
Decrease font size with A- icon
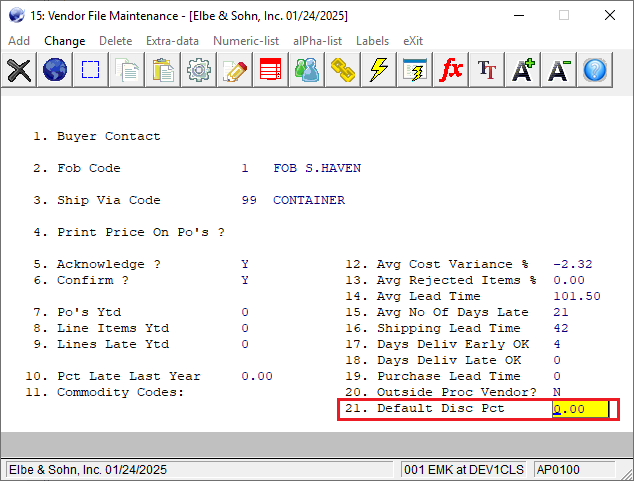click(x=559, y=70)
